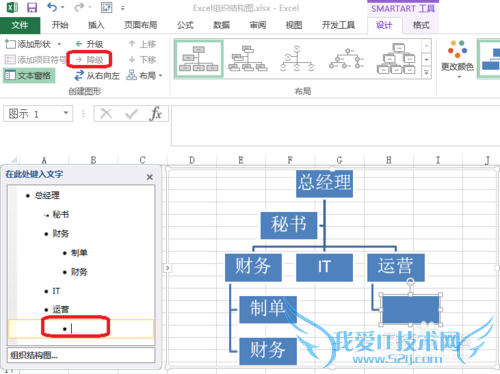Click inside the formula bar input
The image size is (500, 374).
pyautogui.click(x=335, y=126)
